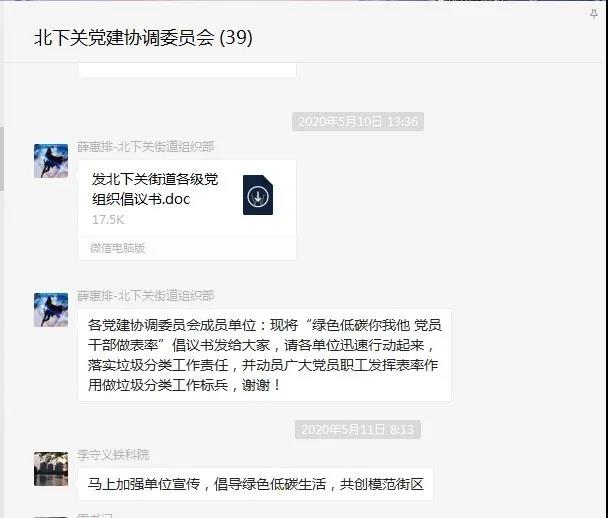Click the 17.5K file size text
The height and width of the screenshot is (518, 608).
coord(108,220)
